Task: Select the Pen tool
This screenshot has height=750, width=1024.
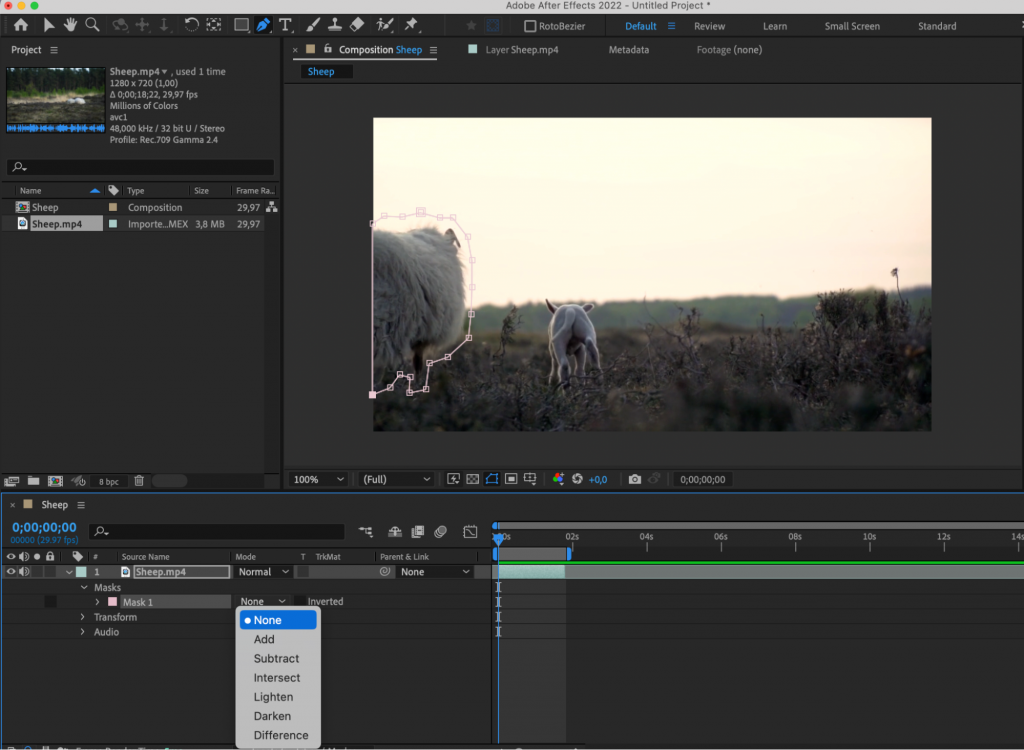Action: [x=264, y=24]
